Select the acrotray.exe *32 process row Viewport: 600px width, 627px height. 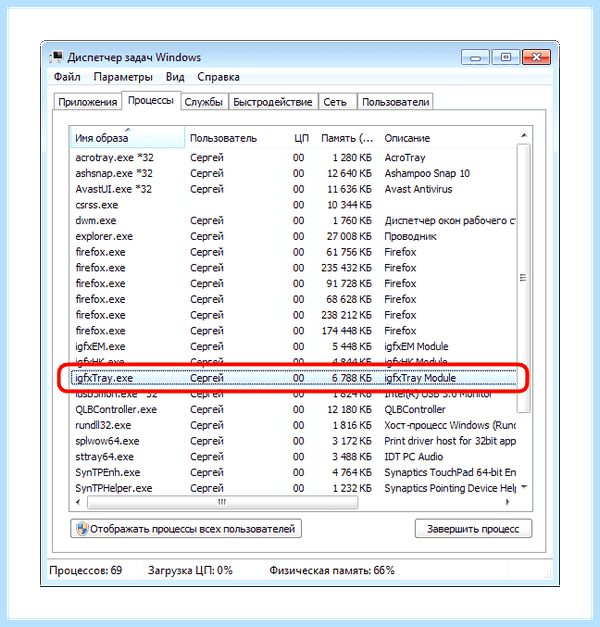(293, 158)
